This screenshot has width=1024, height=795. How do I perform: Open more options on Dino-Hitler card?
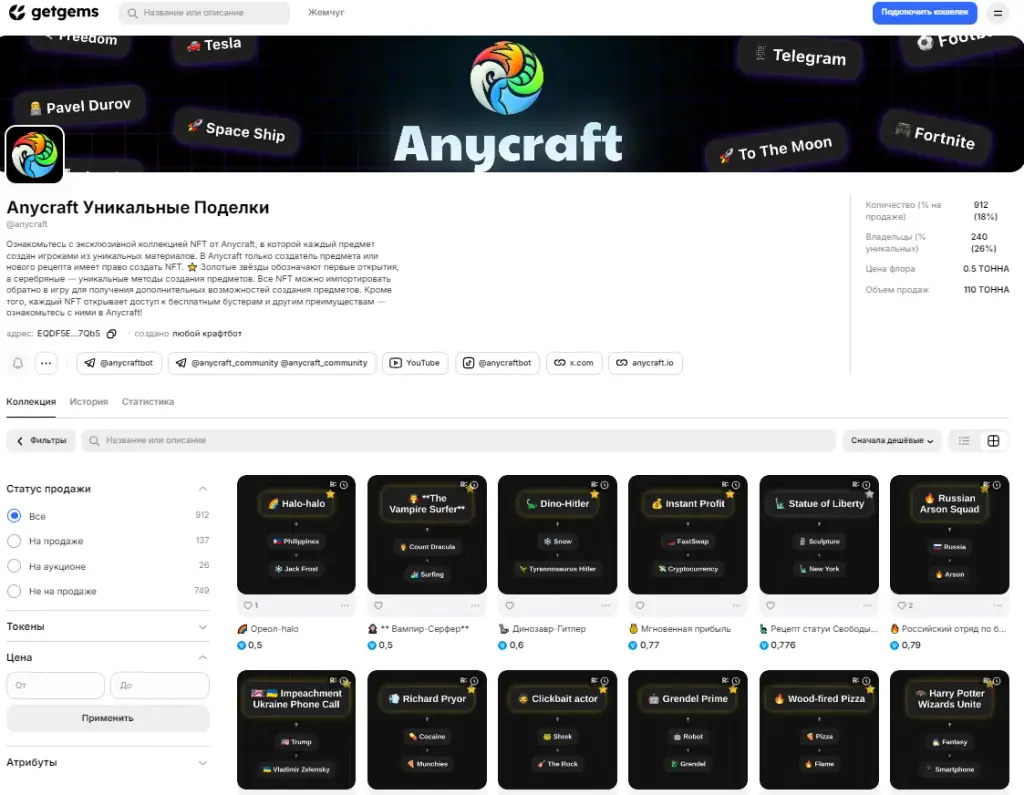coord(605,606)
